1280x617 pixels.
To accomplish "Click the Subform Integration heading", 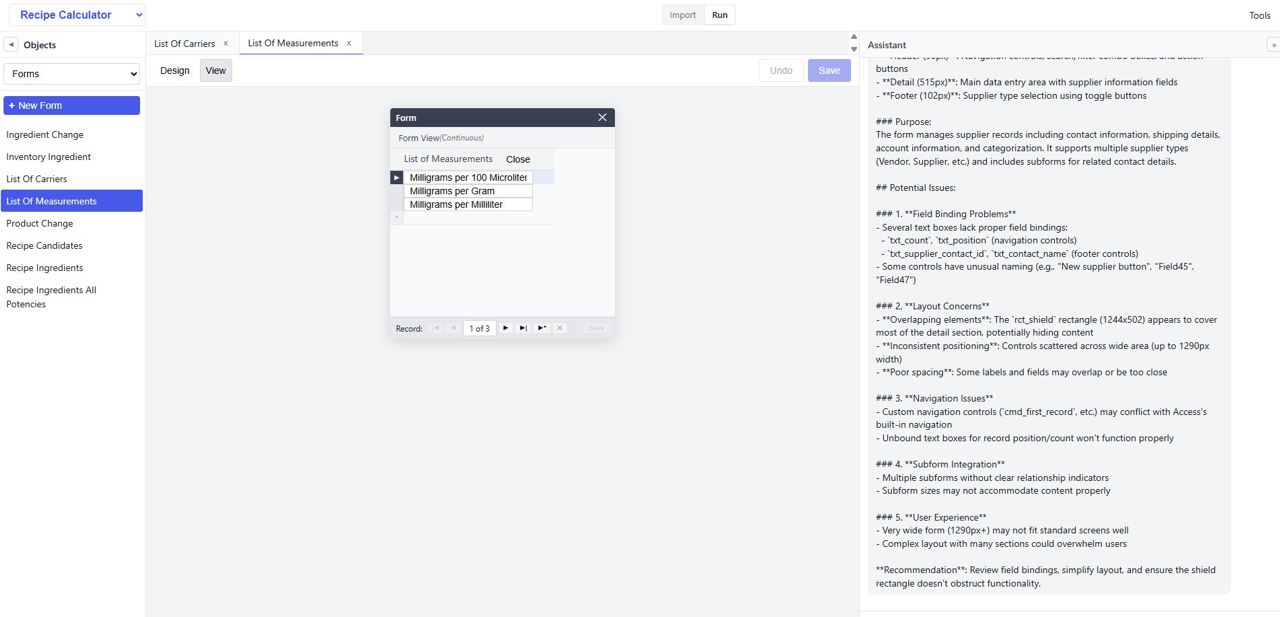I will click(x=940, y=464).
